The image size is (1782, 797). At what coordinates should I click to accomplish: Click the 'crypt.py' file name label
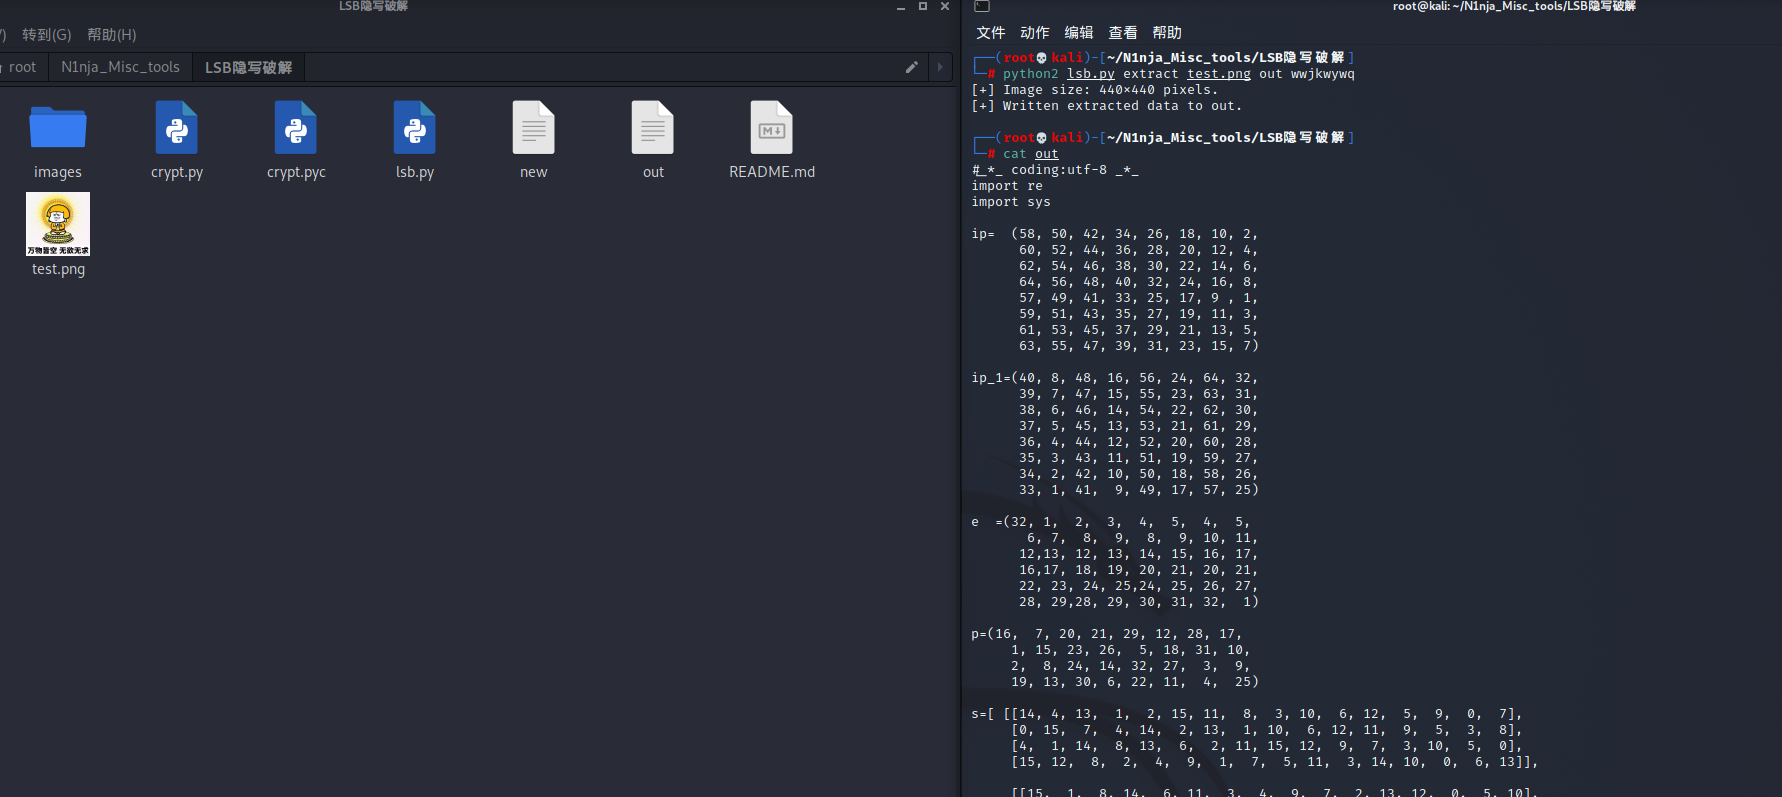pos(177,172)
